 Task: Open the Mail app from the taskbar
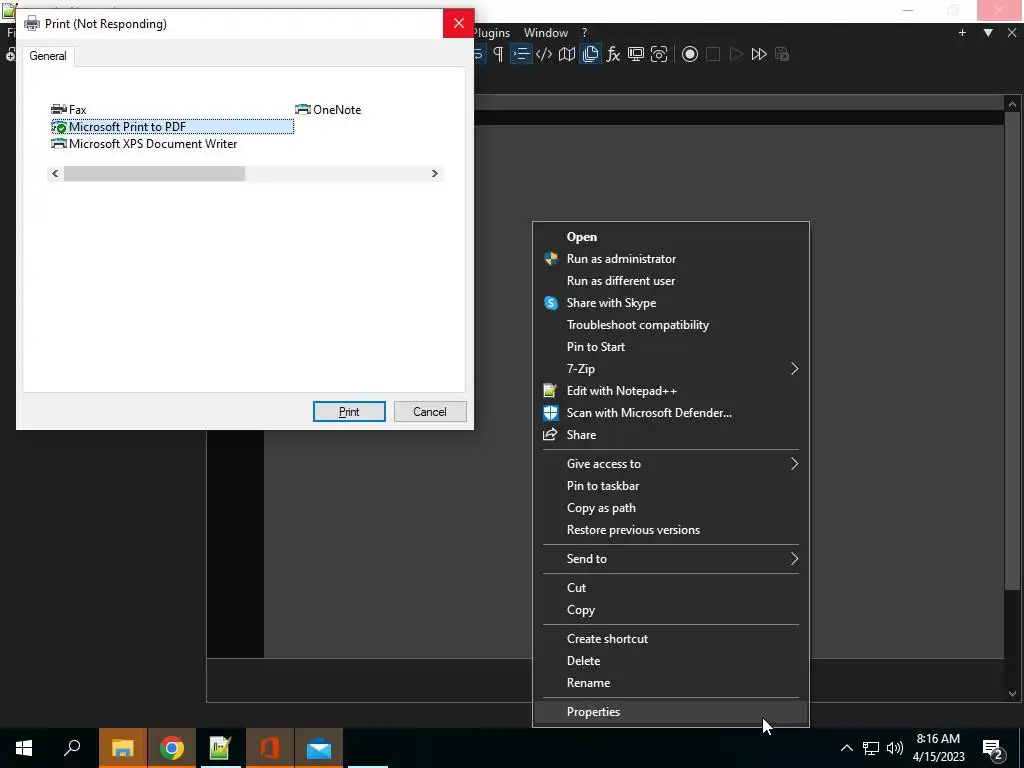click(319, 748)
